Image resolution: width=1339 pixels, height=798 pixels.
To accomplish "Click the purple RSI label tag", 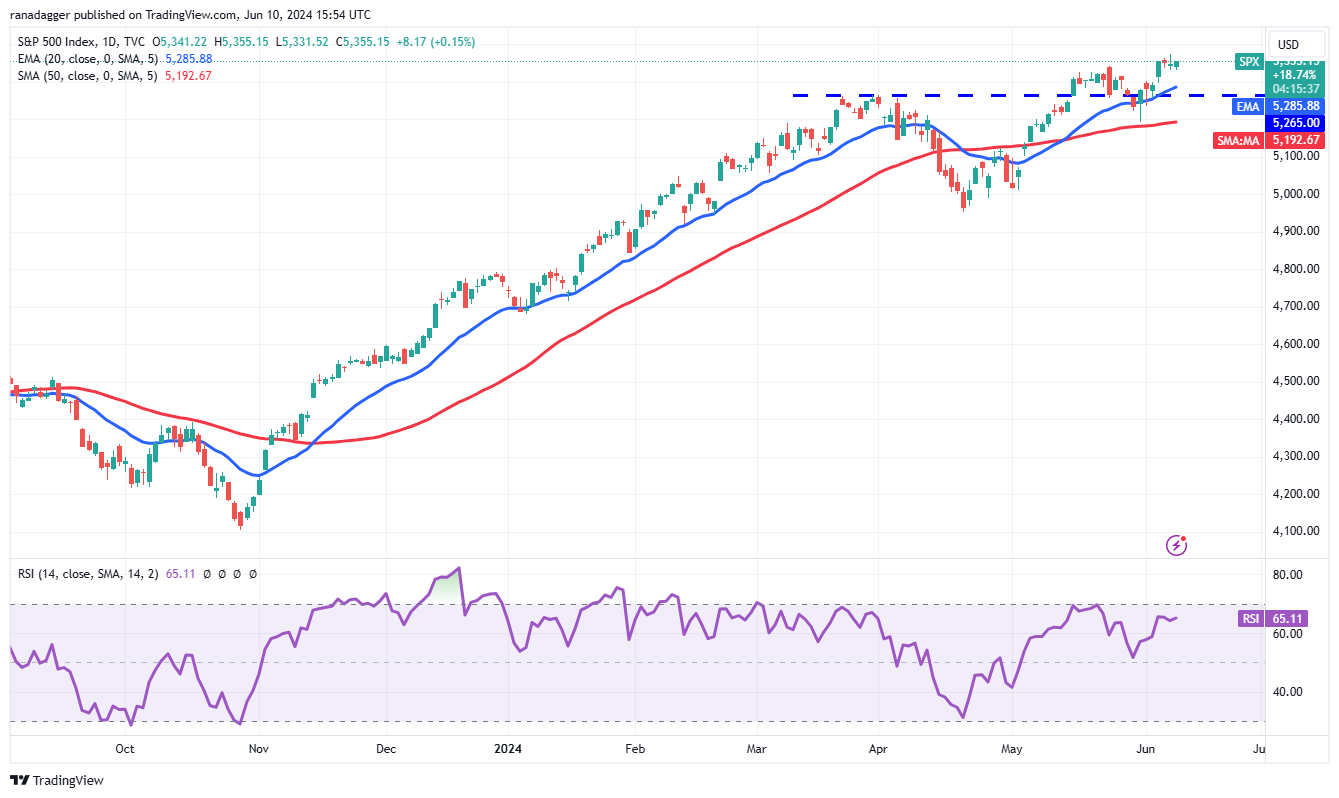I will [1251, 619].
